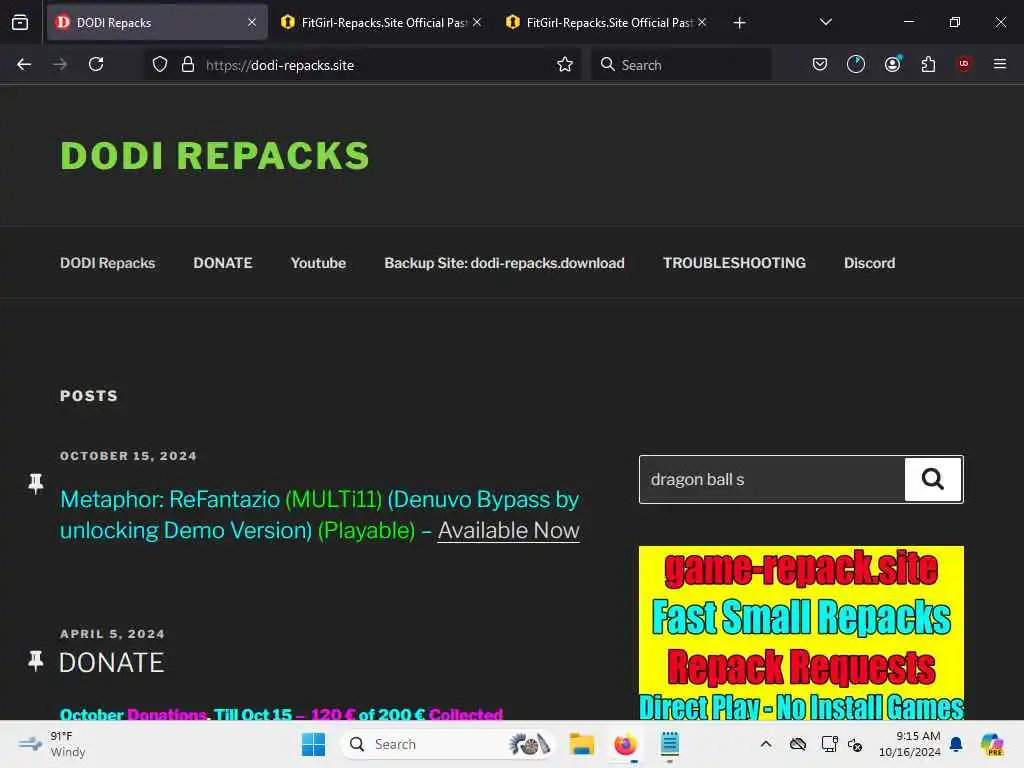The height and width of the screenshot is (768, 1024).
Task: Bookmark this page with star icon
Action: click(565, 64)
